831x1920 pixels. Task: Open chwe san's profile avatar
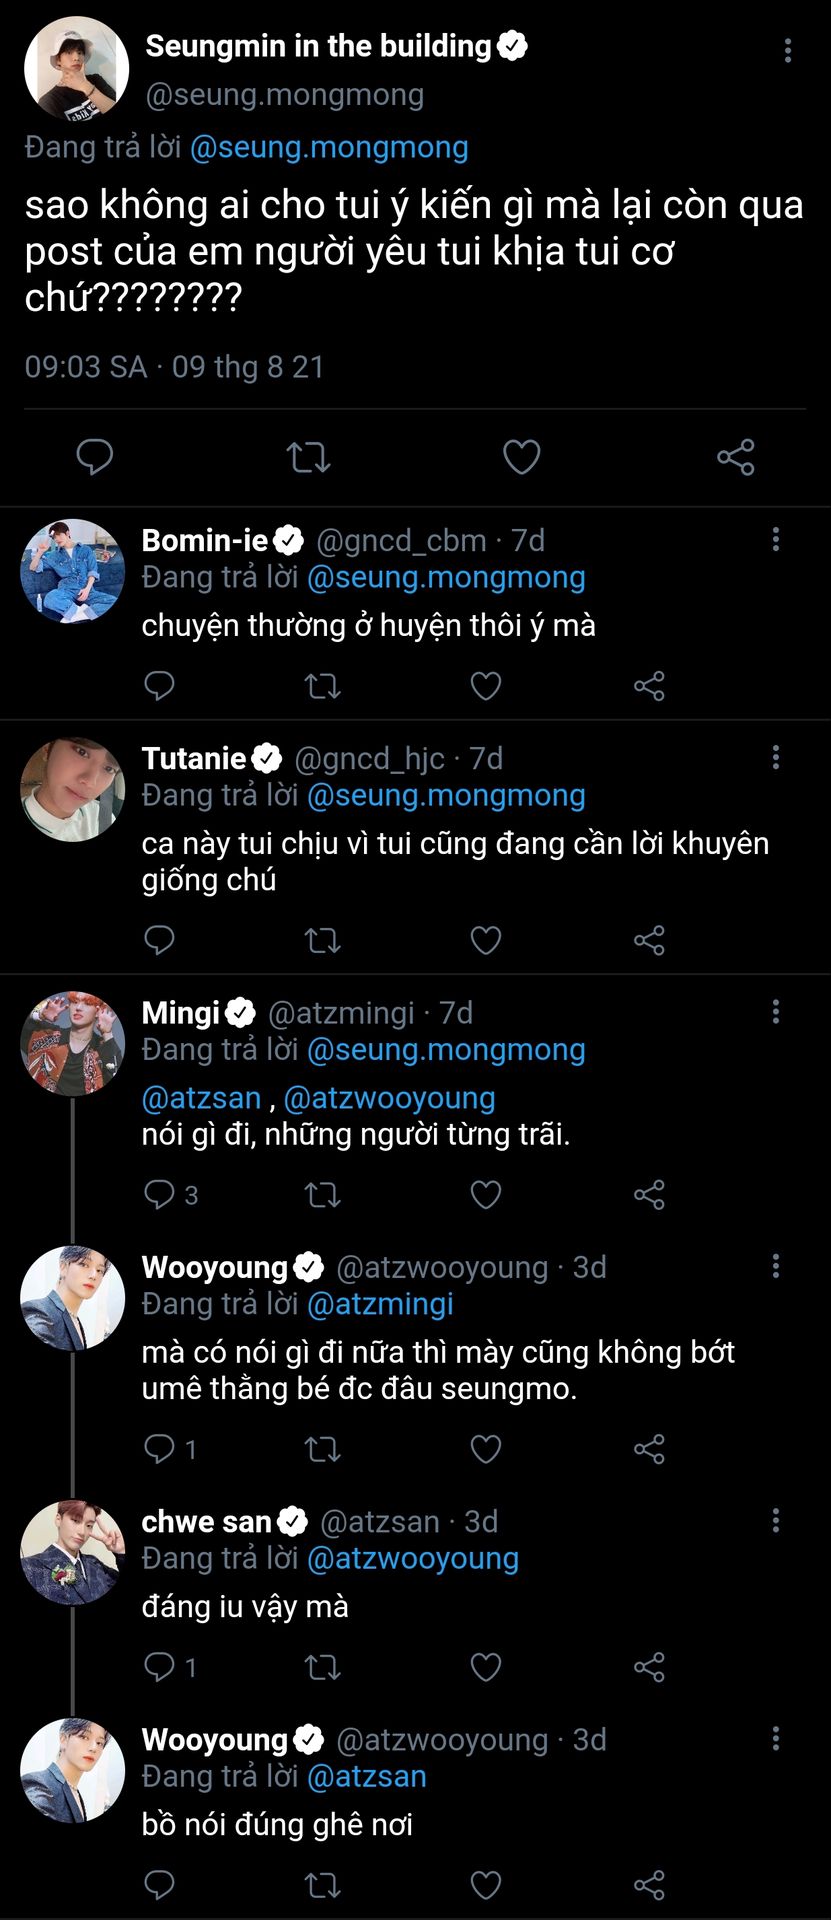(x=72, y=1552)
